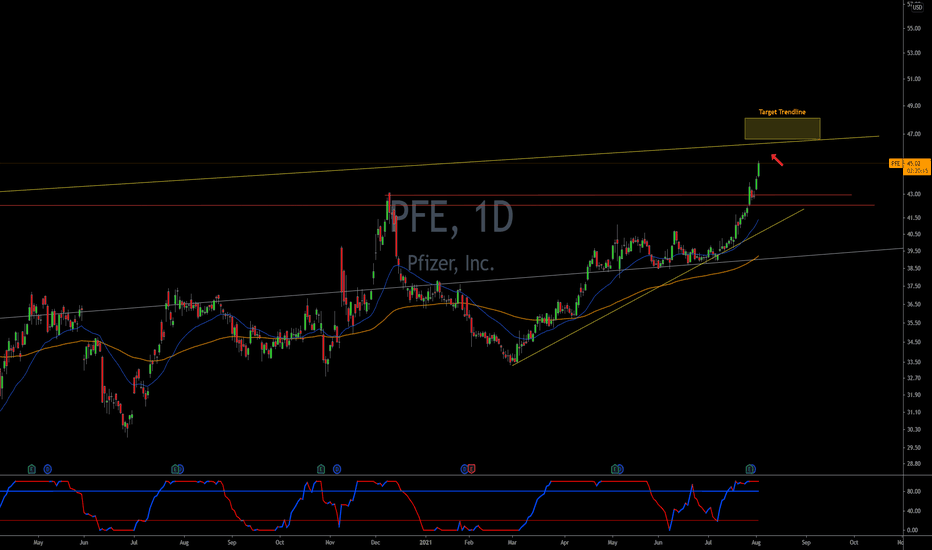Click the Dec label on time axis
932x550 pixels.
pyautogui.click(x=376, y=542)
